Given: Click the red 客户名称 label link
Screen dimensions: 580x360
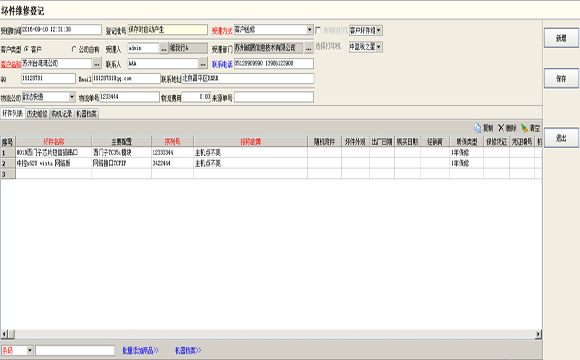Looking at the screenshot, I should (11, 64).
